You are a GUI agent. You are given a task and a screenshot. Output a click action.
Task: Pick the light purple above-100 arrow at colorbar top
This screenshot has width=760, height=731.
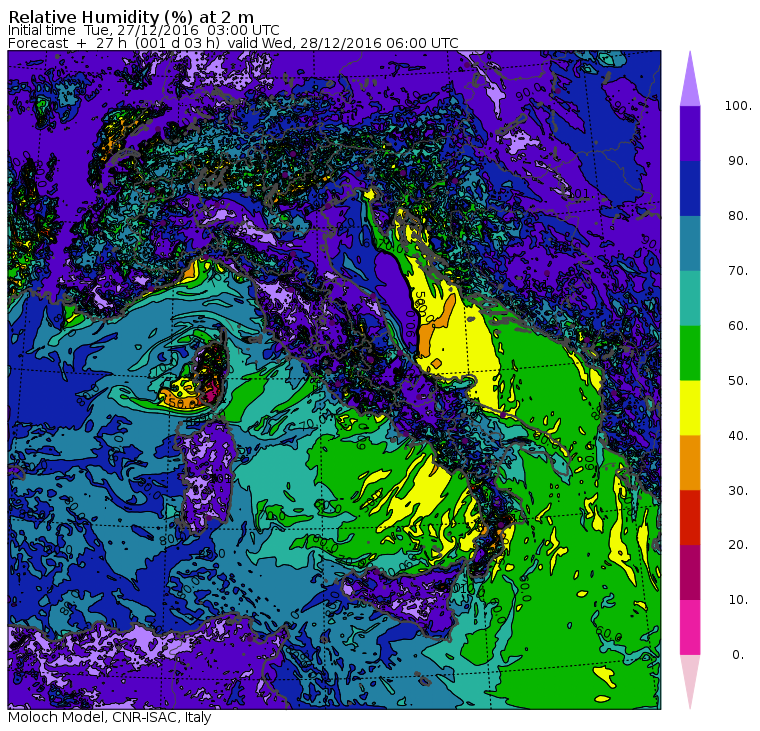click(690, 79)
